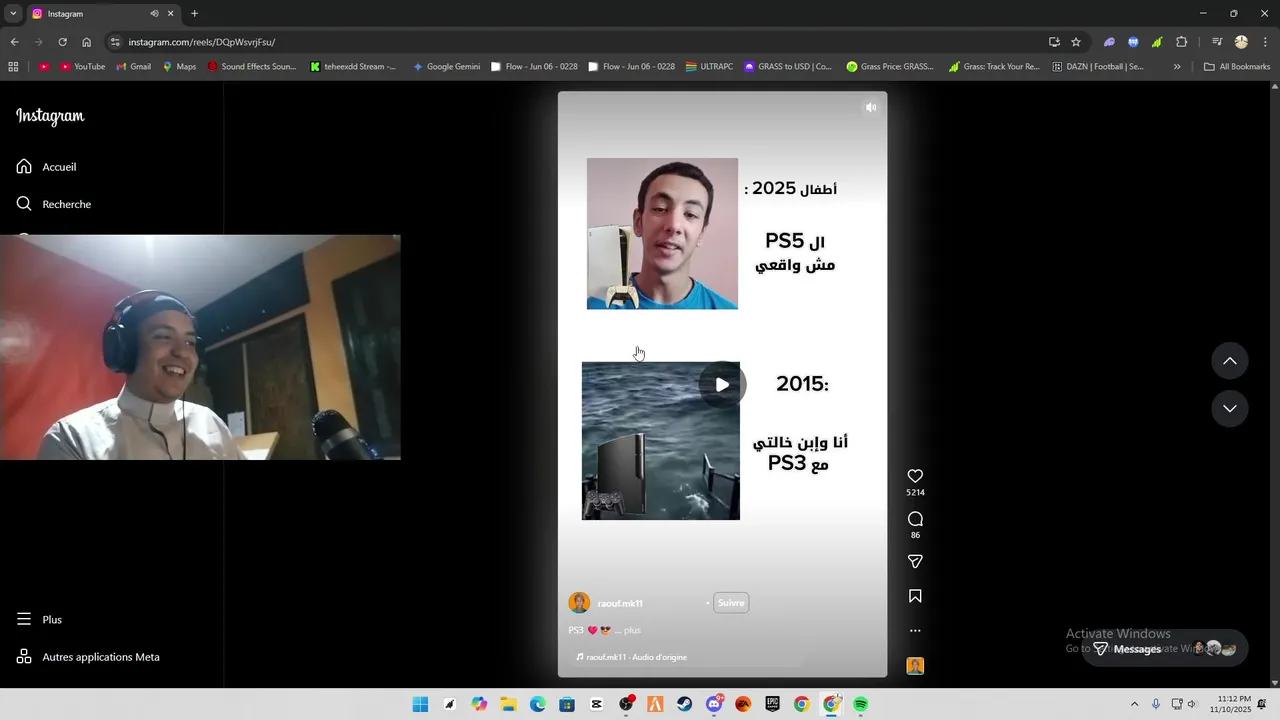
Task: Open the media control toolbar icon
Action: pyautogui.click(x=1217, y=42)
